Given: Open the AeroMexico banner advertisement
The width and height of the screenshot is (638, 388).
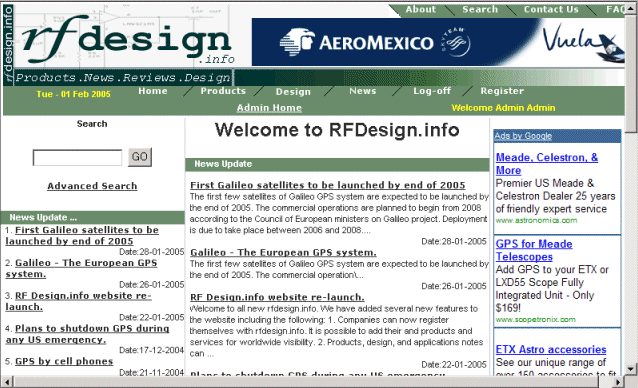Looking at the screenshot, I should (438, 42).
